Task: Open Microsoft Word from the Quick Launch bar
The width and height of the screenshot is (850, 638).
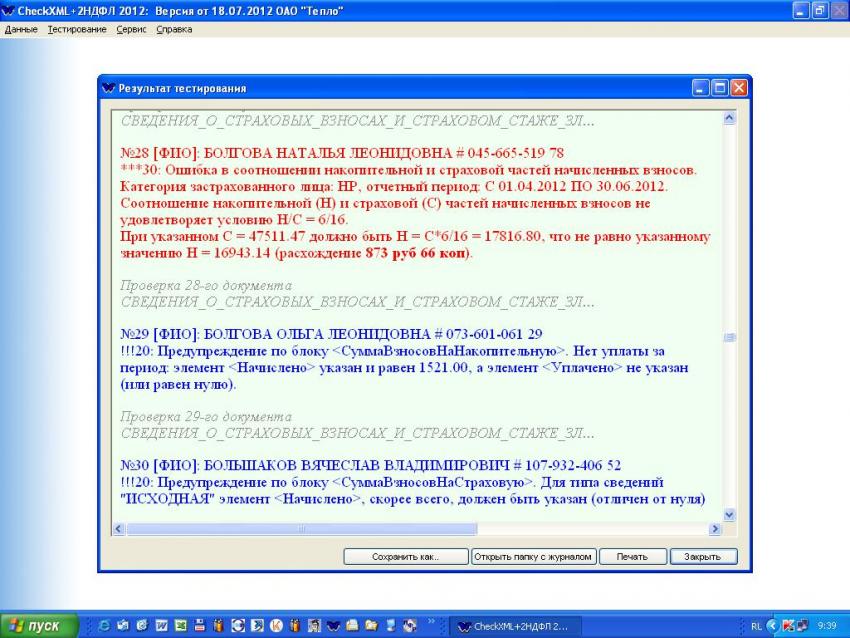Action: coord(161,626)
